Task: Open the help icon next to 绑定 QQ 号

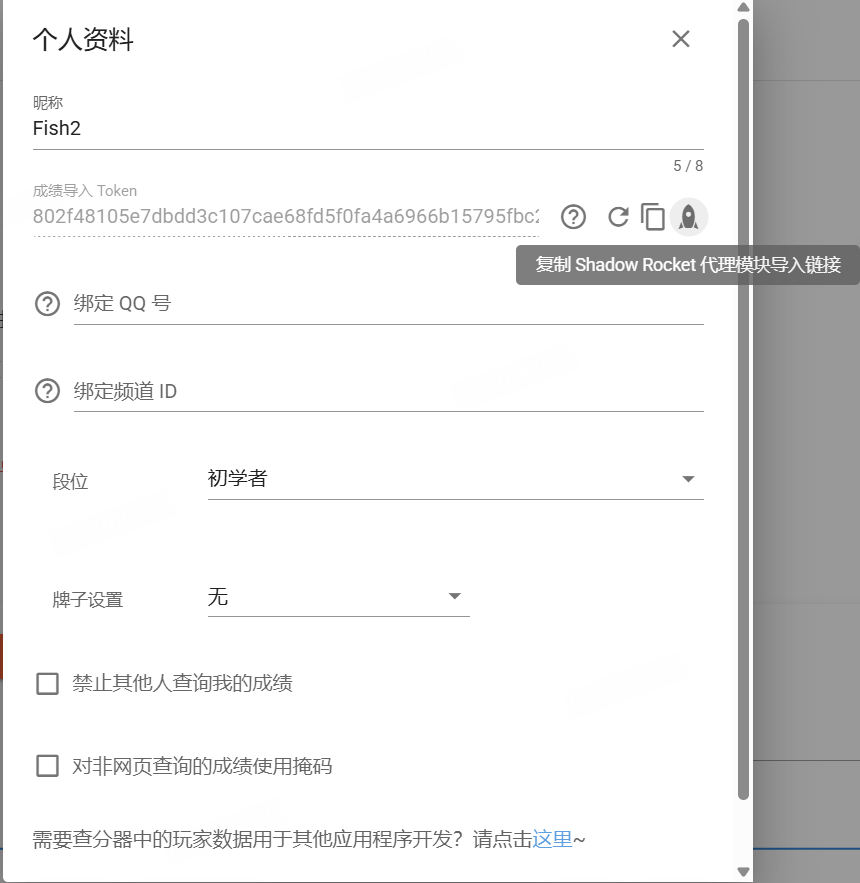Action: pos(47,304)
